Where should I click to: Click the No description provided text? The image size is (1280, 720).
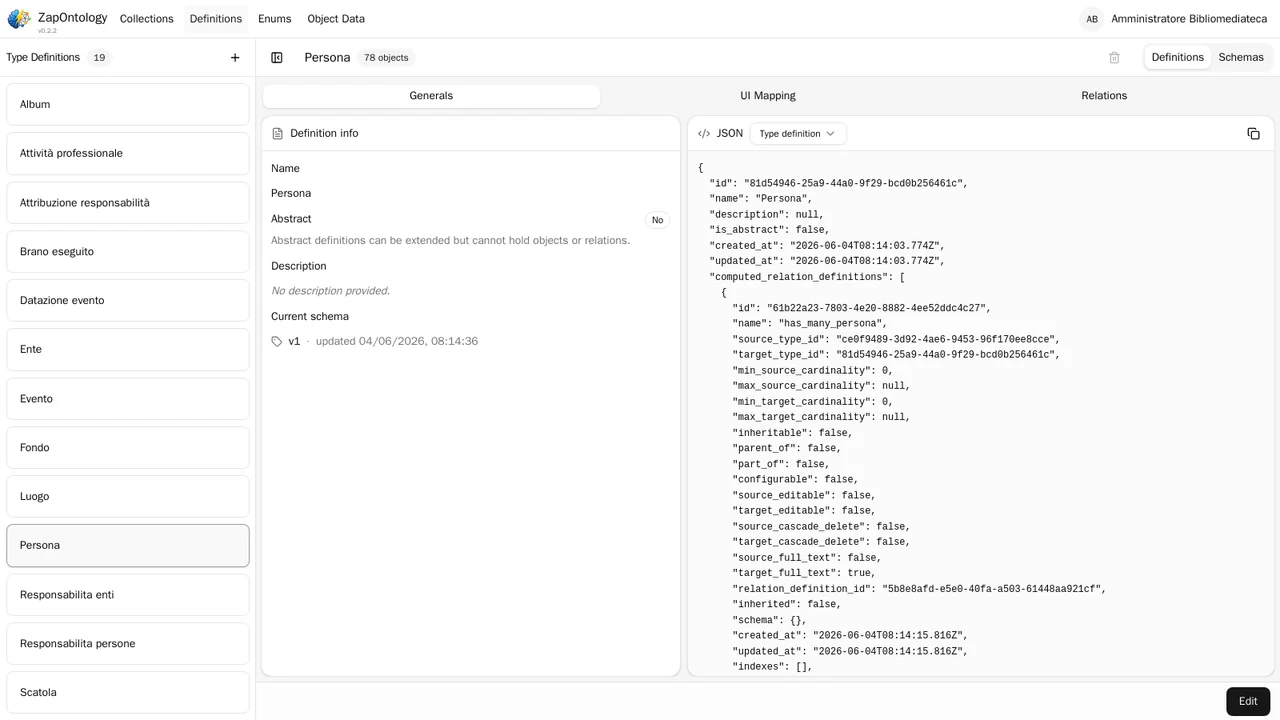[x=331, y=291]
